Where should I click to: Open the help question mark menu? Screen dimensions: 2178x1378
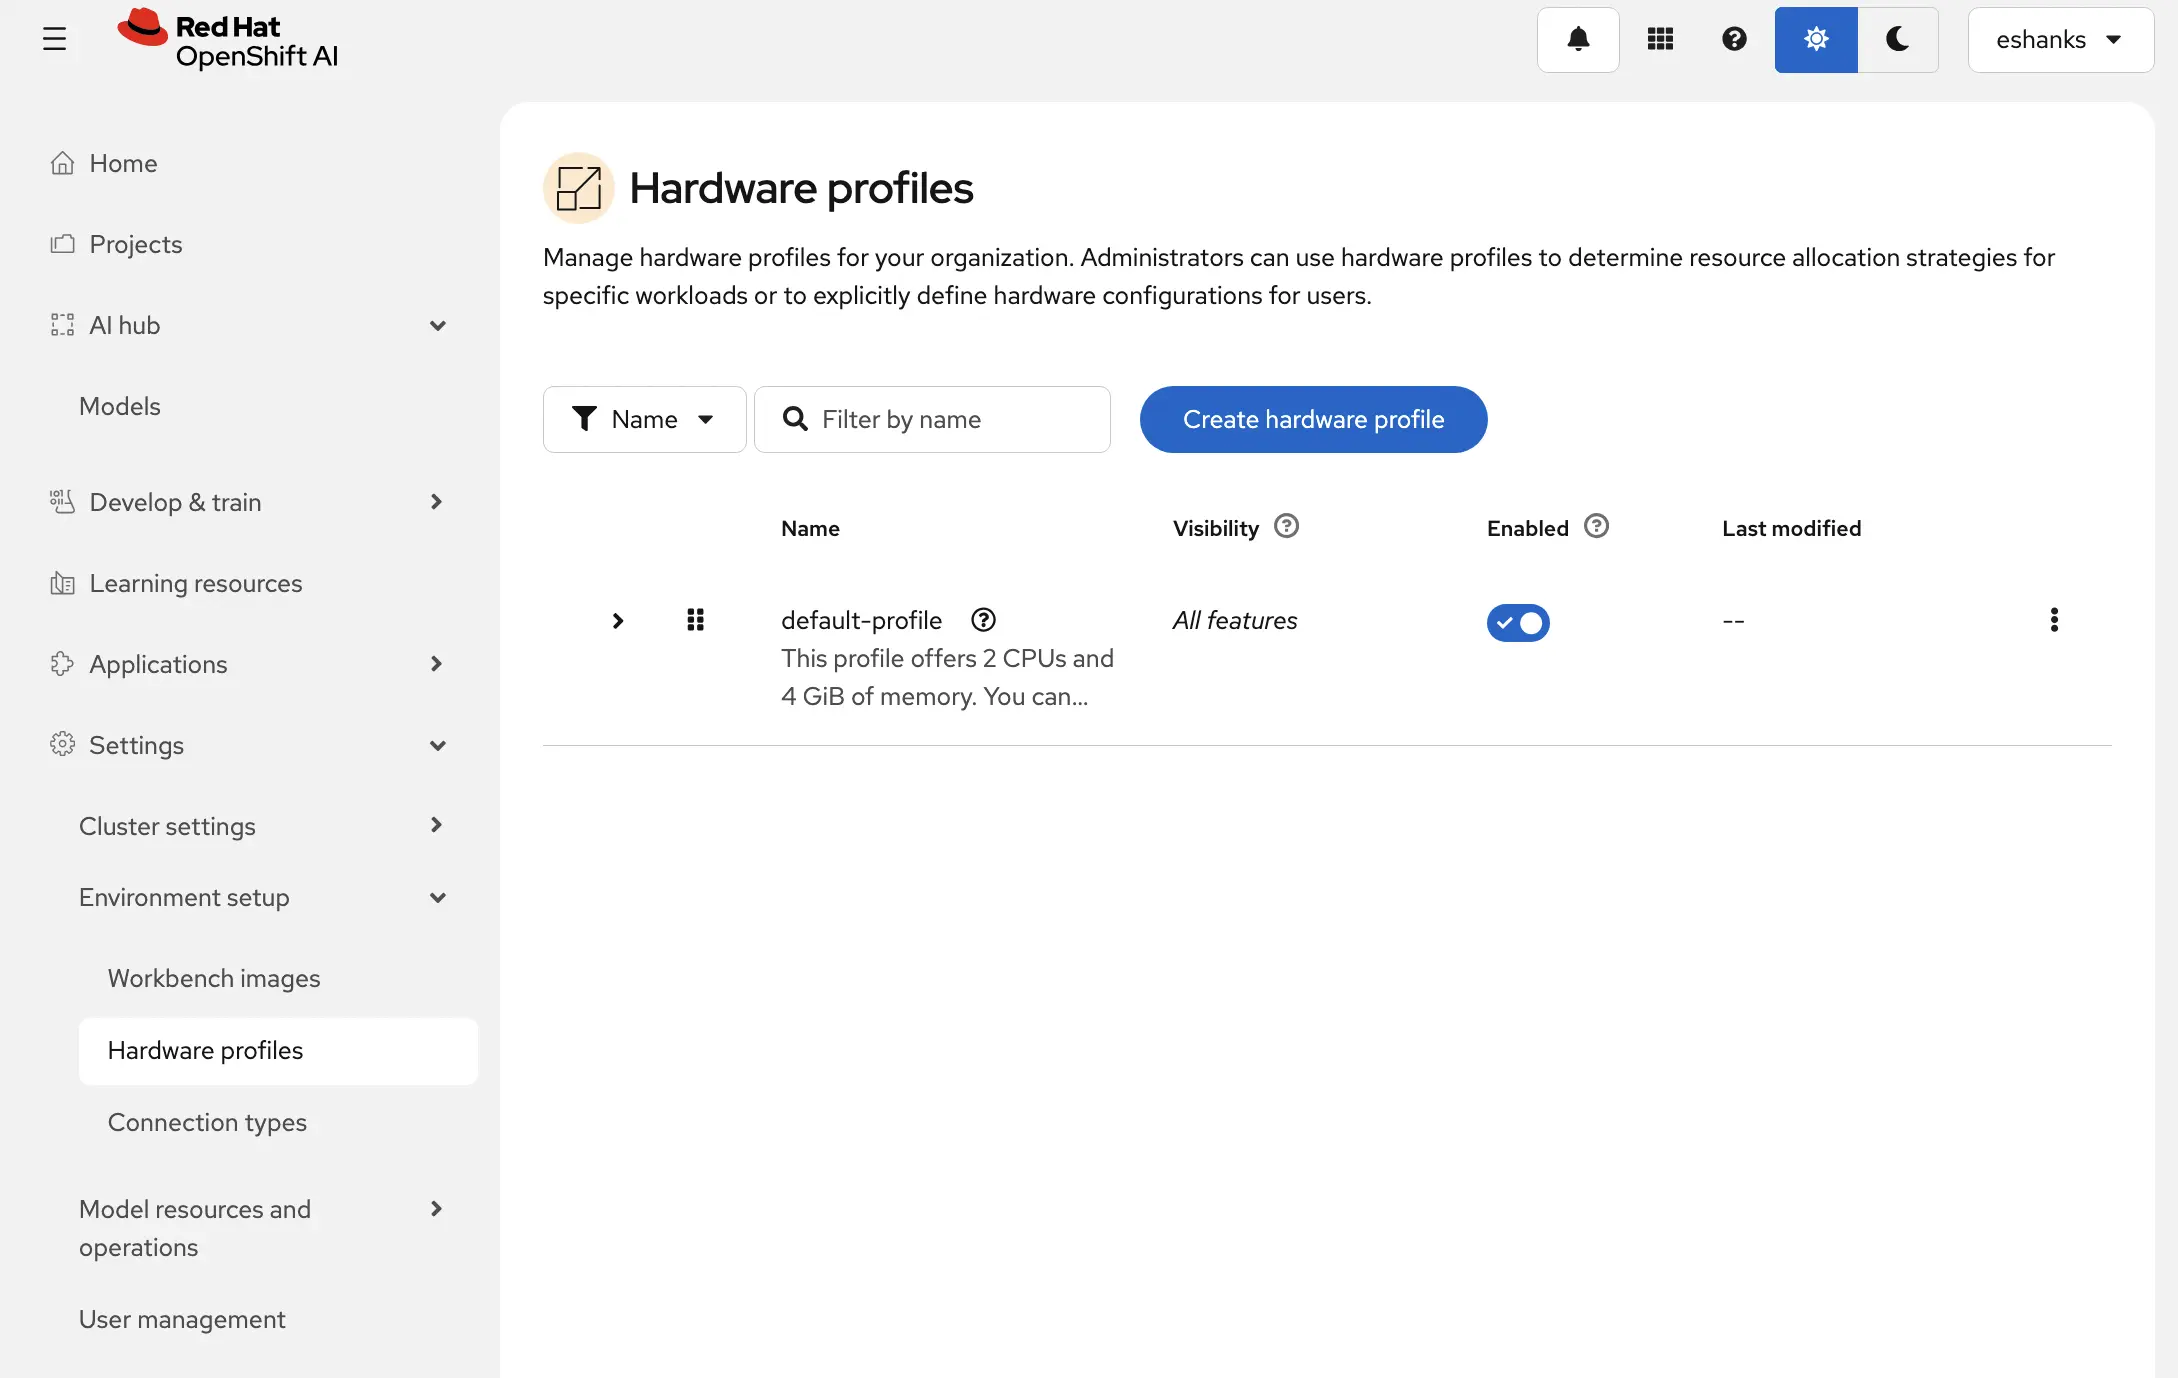[1734, 39]
